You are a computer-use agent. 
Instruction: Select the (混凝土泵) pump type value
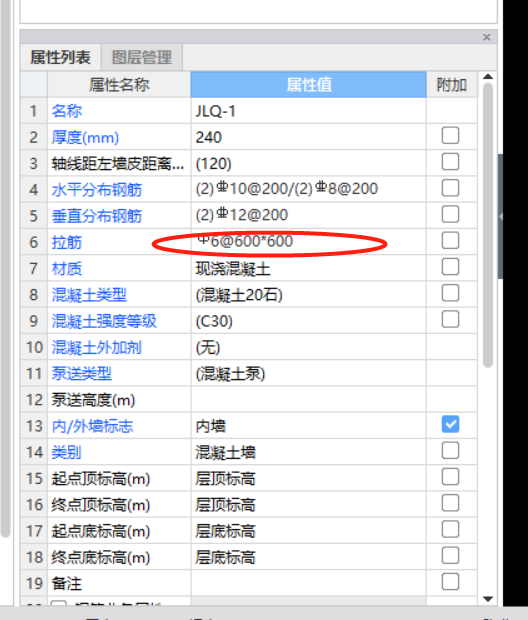click(x=308, y=374)
